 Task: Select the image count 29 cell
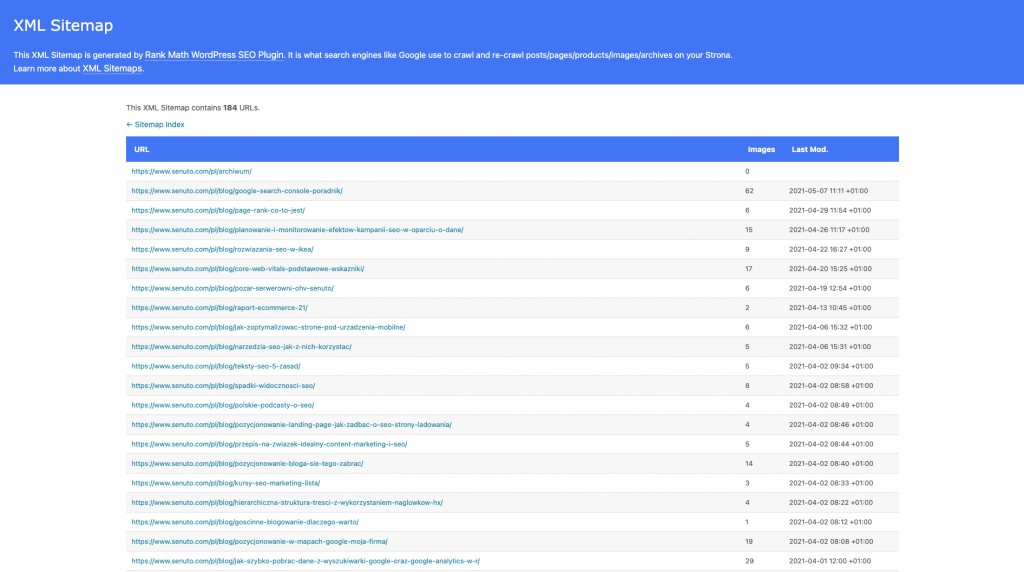(x=749, y=562)
